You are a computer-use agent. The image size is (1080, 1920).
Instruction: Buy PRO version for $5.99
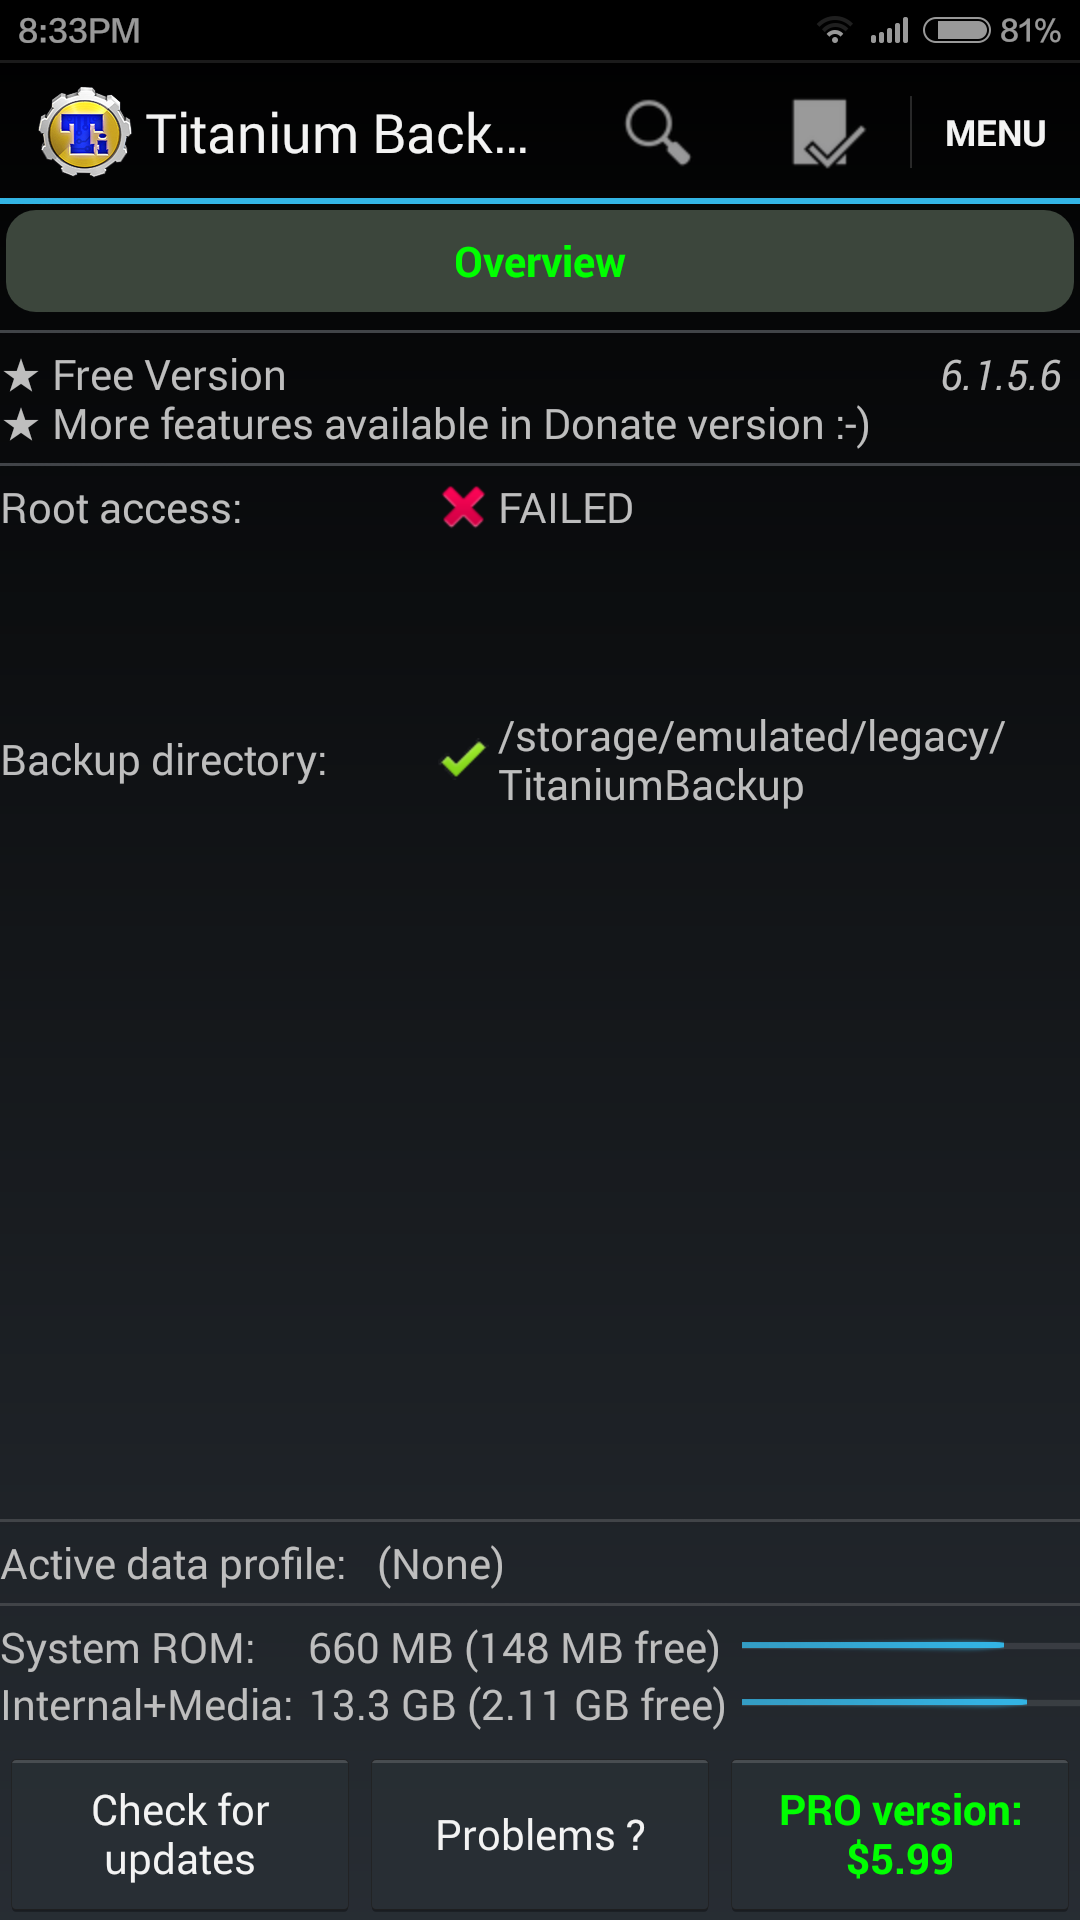click(900, 1835)
